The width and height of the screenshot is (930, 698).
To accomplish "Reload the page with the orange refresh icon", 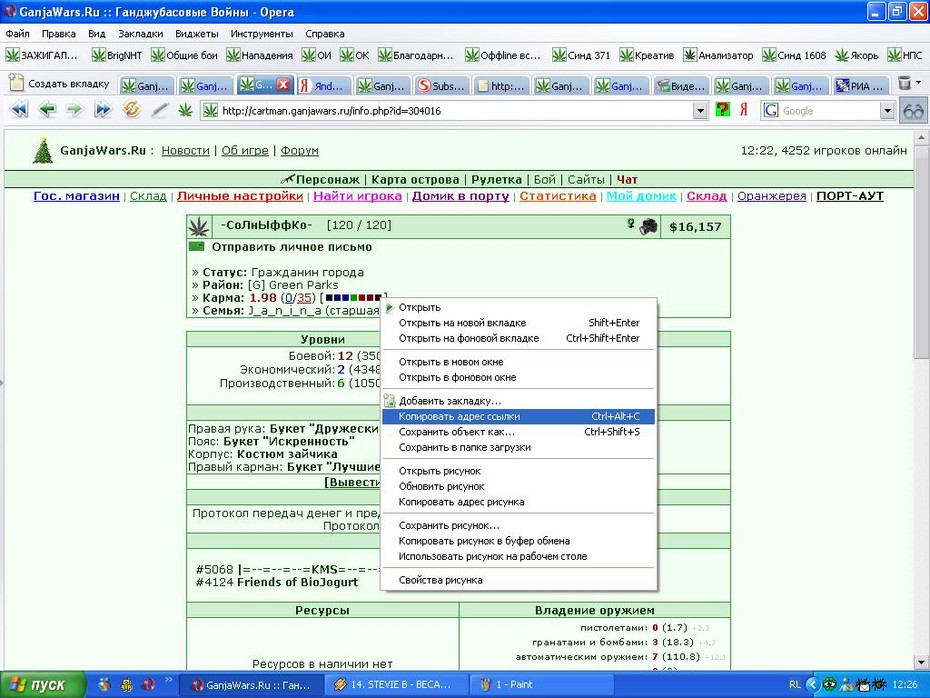I will coord(131,110).
